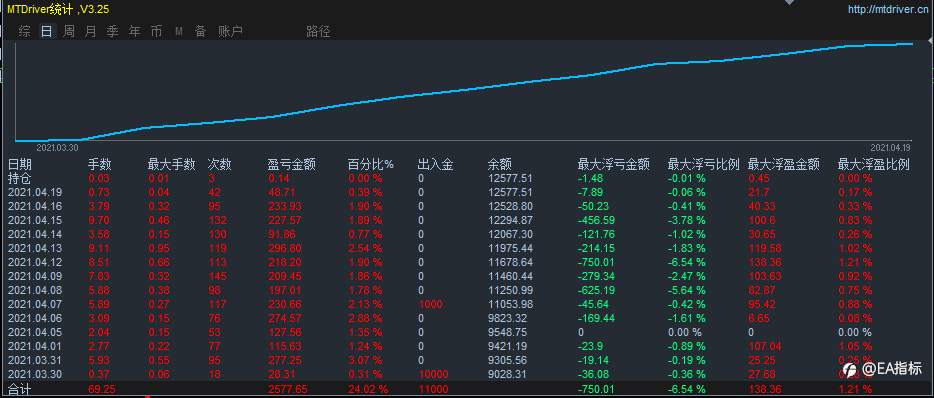Select the 2021.04.07 date row

(x=35, y=304)
